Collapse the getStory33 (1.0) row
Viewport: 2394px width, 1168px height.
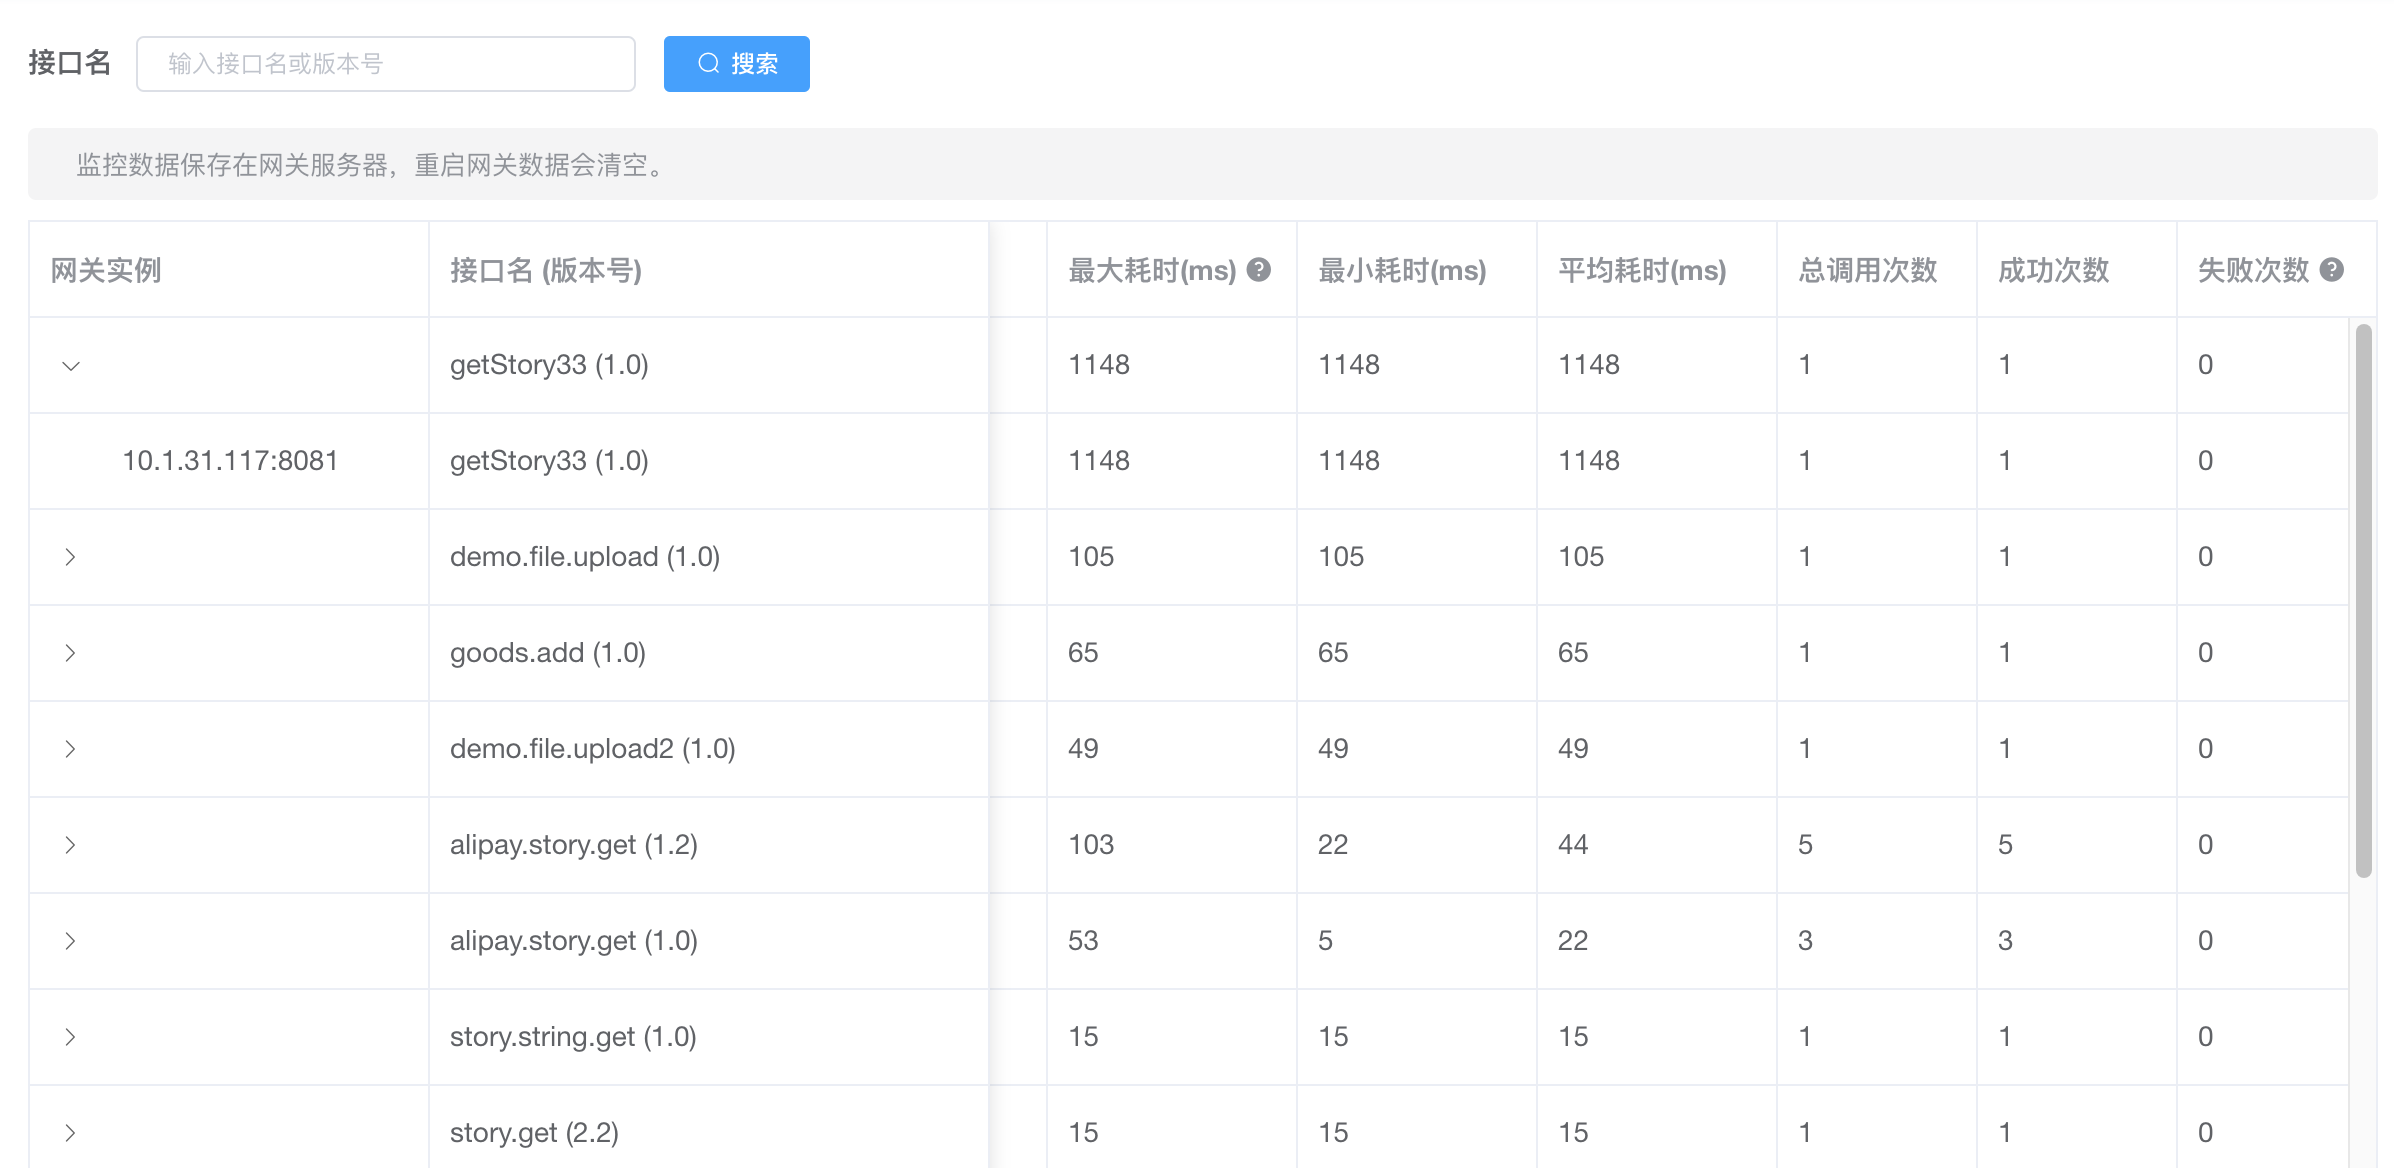click(71, 366)
